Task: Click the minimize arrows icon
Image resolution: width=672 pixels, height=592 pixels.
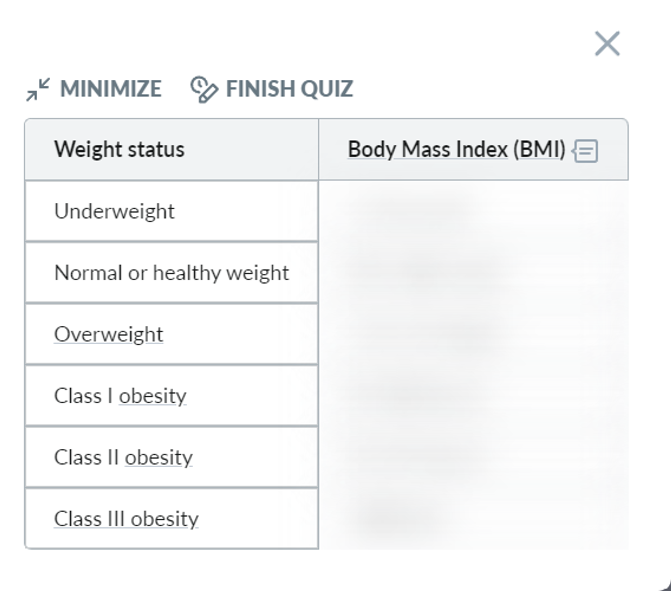Action: pos(38,90)
